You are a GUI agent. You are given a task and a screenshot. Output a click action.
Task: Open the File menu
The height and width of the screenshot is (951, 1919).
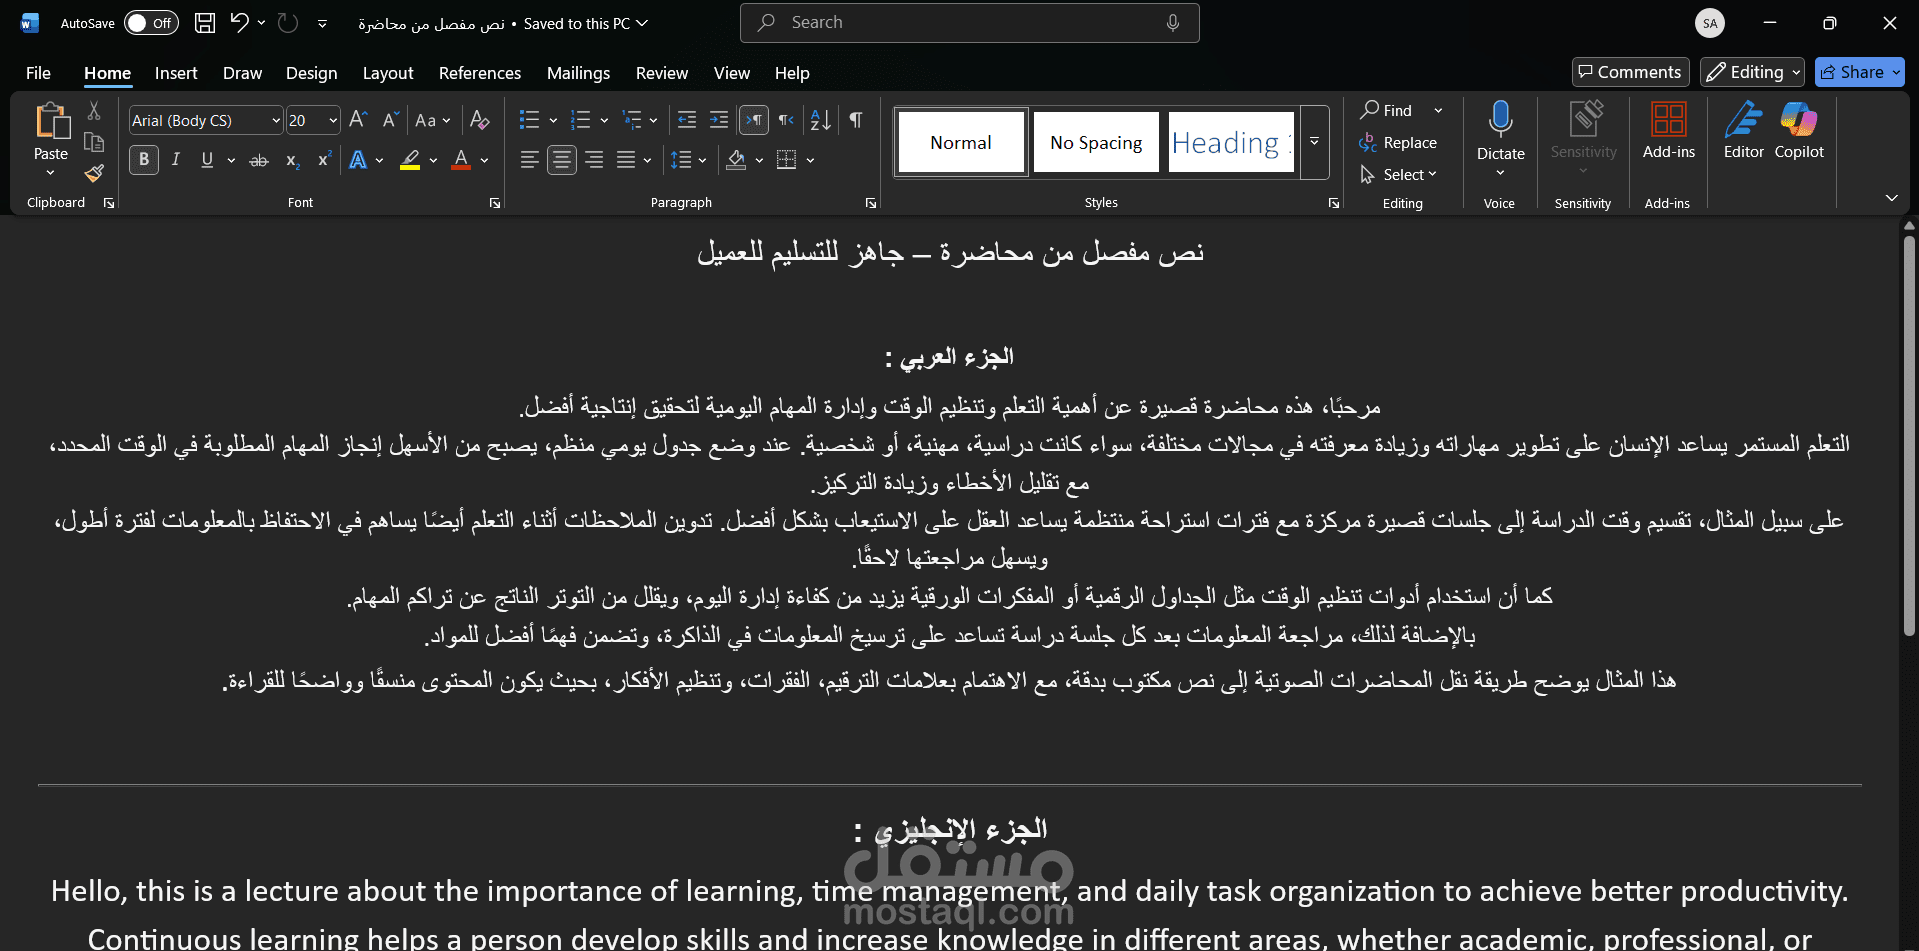click(38, 73)
